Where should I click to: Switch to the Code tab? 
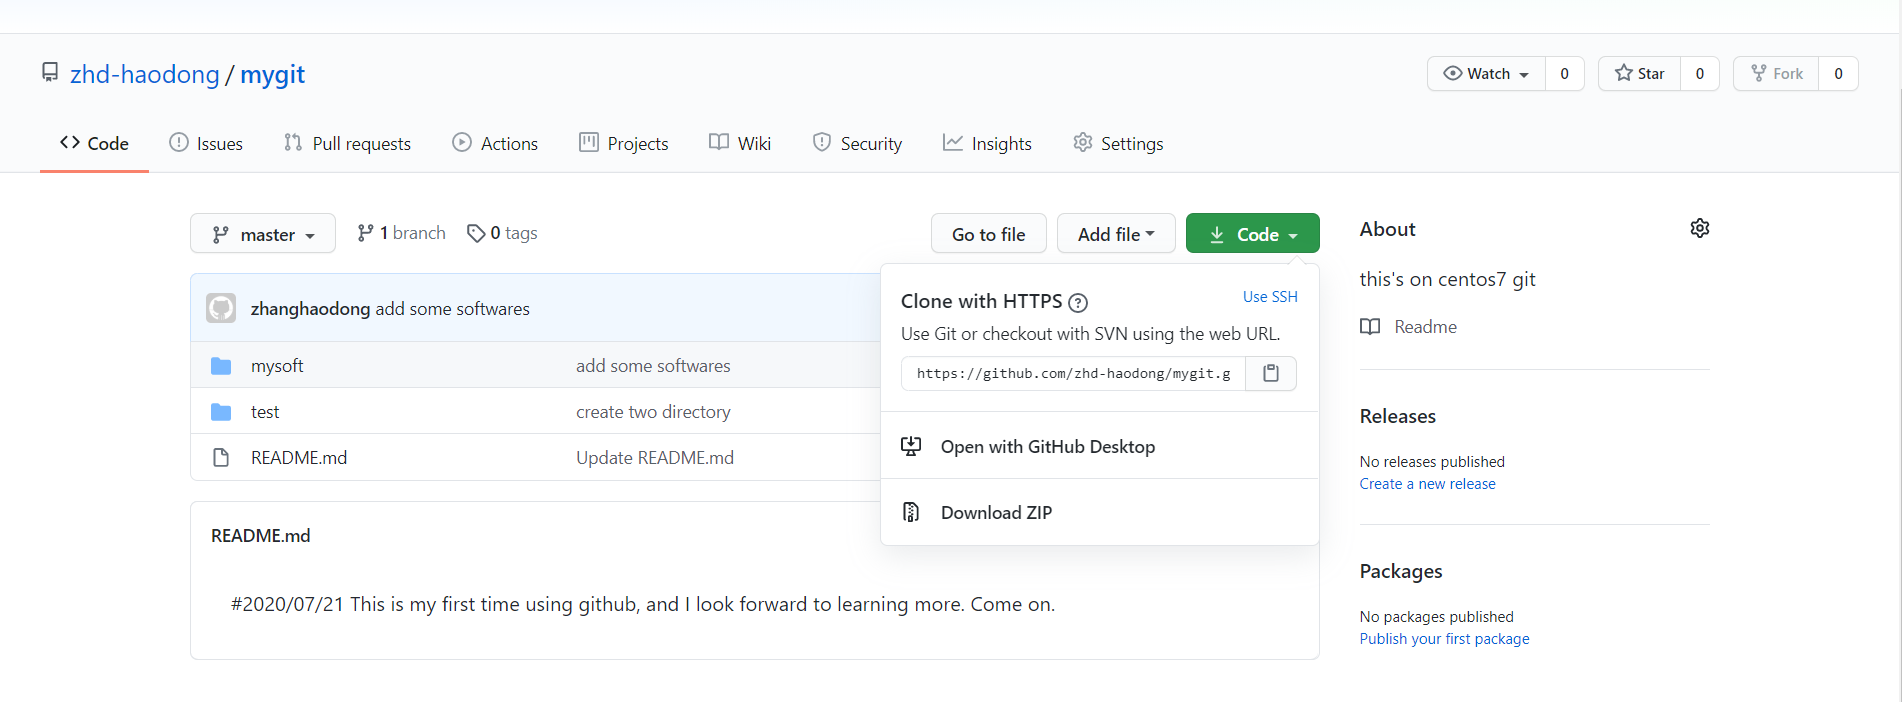pyautogui.click(x=94, y=143)
